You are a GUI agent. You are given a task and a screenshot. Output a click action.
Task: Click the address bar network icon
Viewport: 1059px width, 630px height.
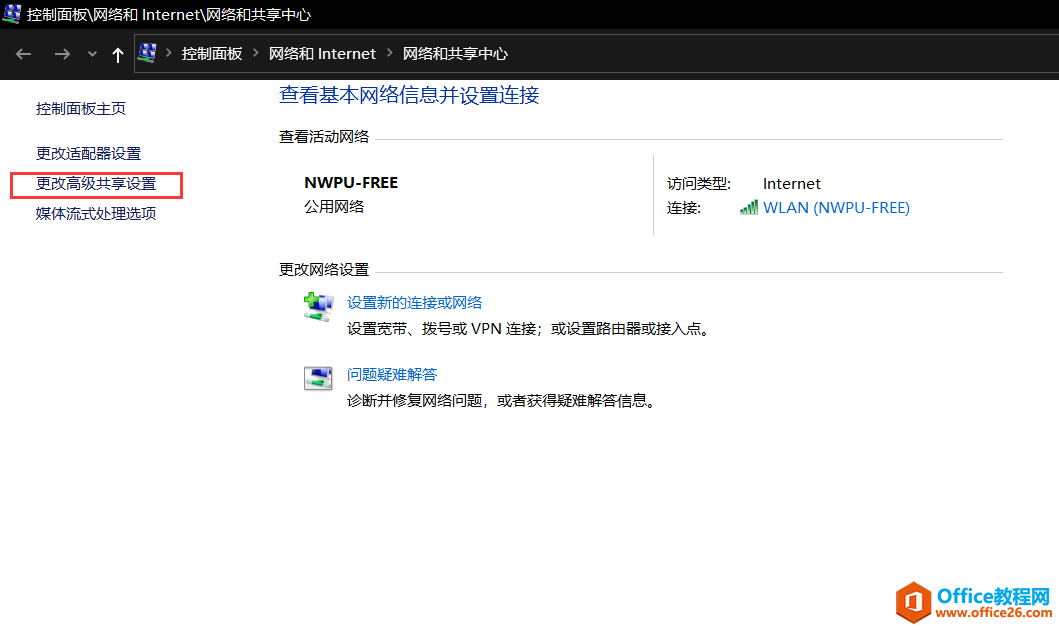(x=147, y=53)
